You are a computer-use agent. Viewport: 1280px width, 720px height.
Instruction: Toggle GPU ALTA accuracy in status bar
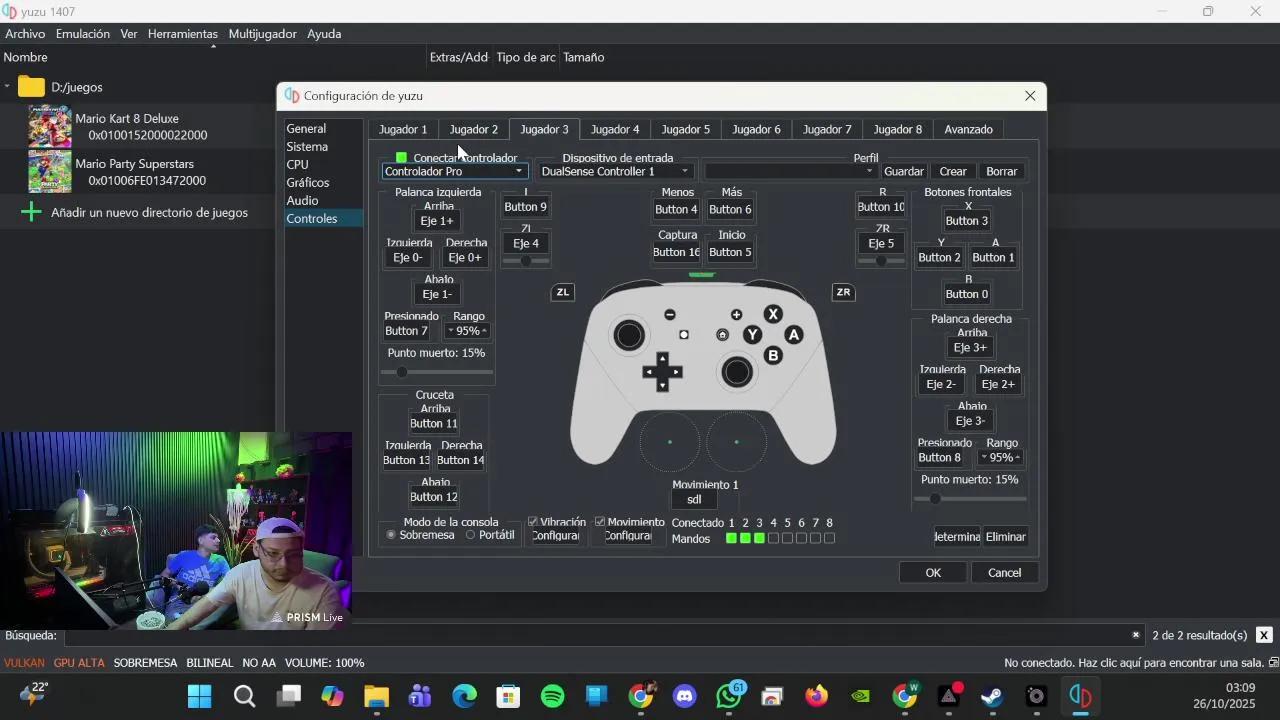(x=79, y=663)
